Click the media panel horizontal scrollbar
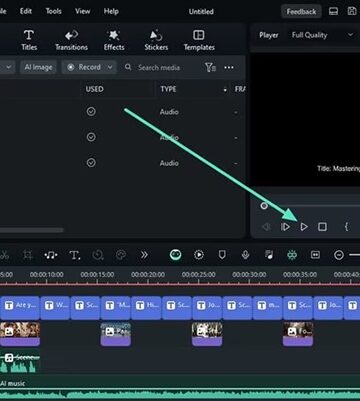 pyautogui.click(x=32, y=230)
